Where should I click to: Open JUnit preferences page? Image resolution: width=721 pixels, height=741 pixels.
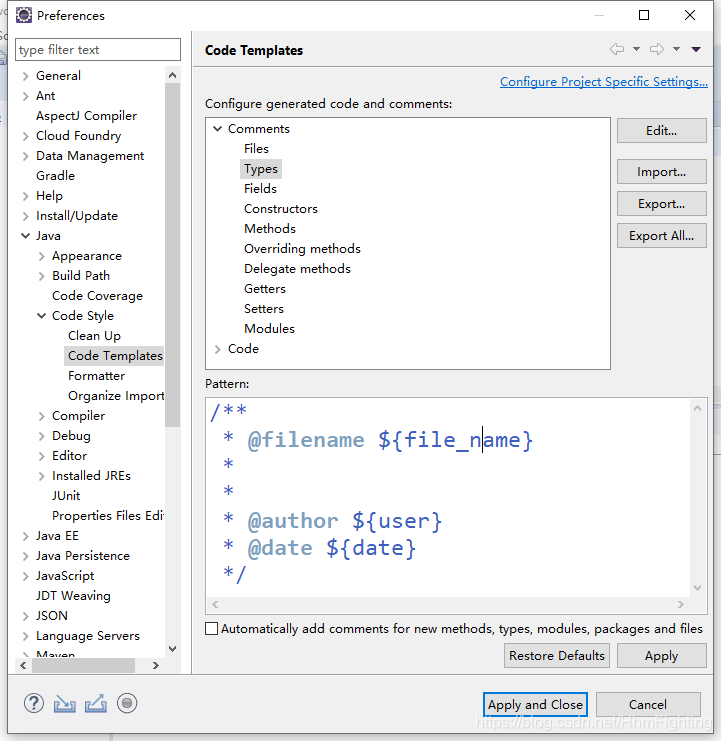pyautogui.click(x=66, y=496)
